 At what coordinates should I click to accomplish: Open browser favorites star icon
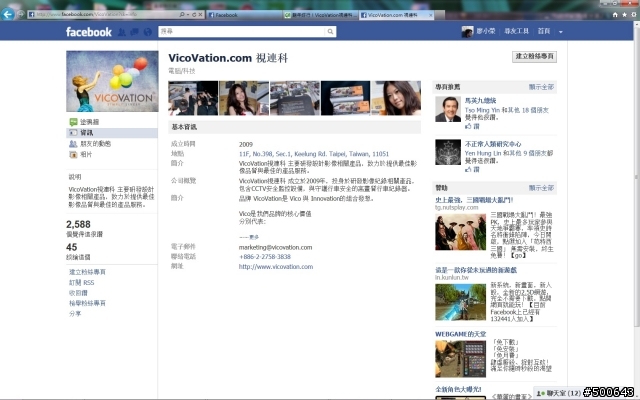pos(624,15)
